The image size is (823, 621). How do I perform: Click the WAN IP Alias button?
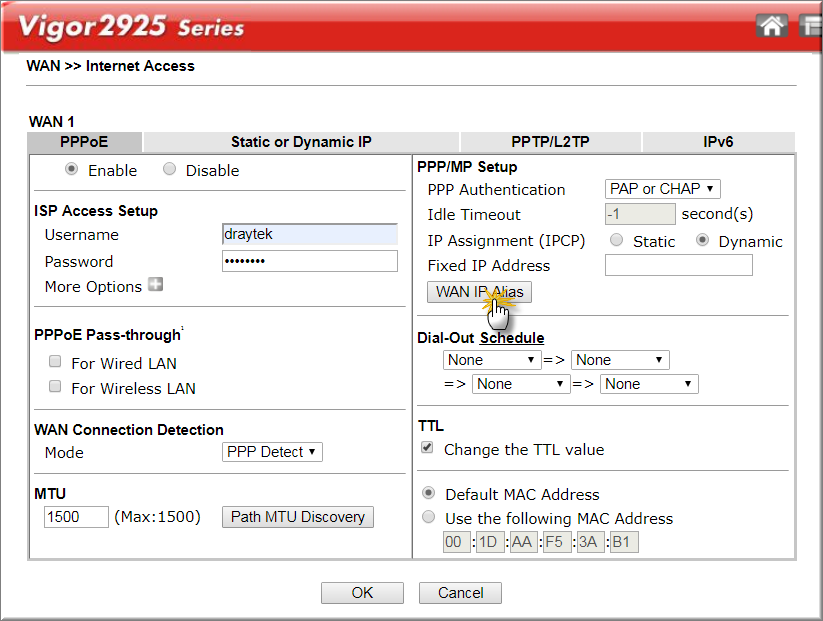(x=479, y=292)
